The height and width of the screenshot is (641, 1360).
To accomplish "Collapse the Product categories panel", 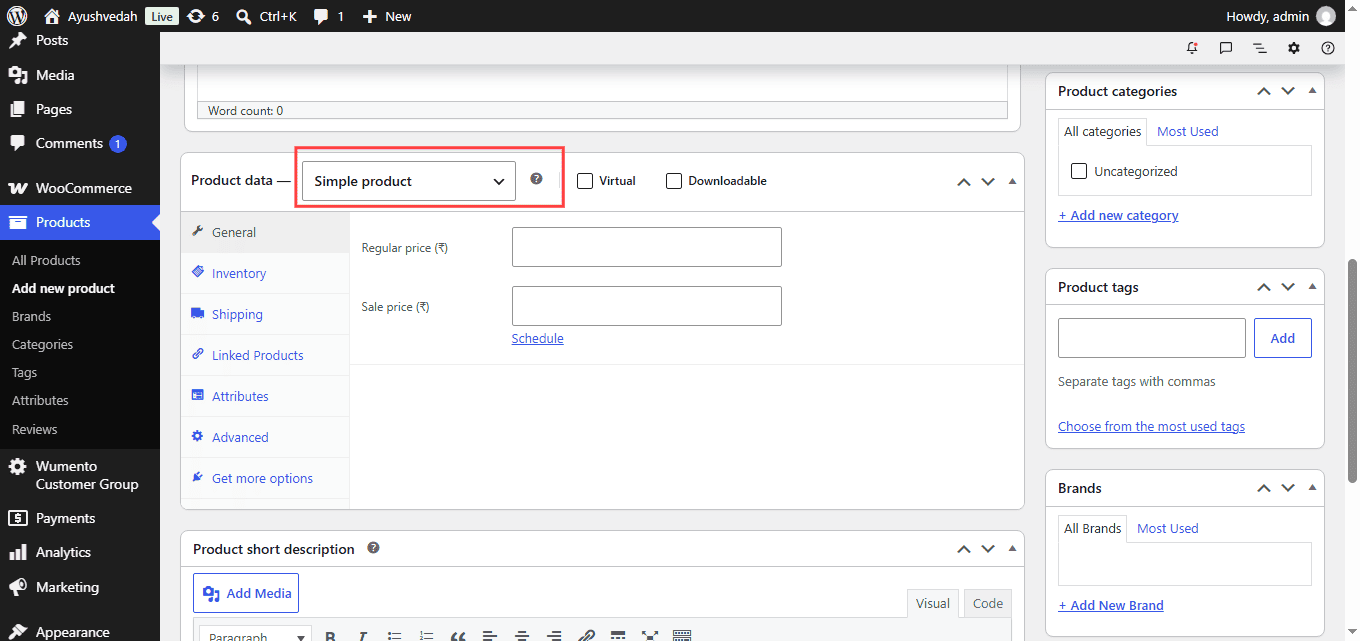I will point(1312,91).
